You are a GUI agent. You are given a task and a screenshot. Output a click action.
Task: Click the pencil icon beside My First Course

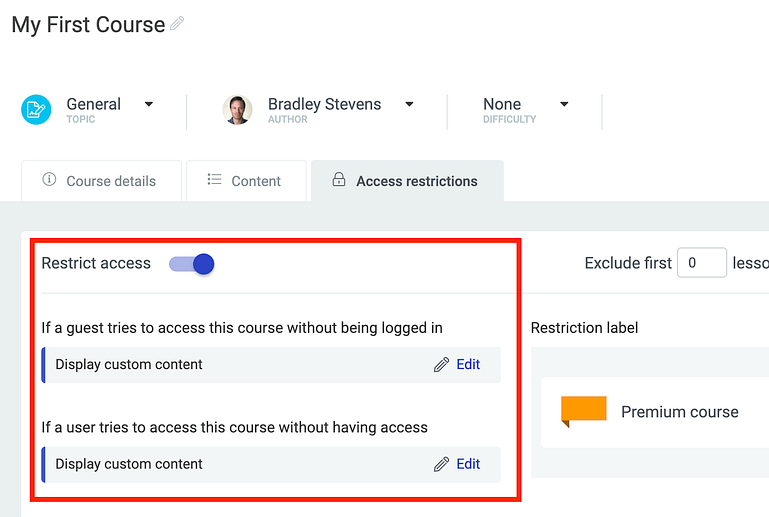[x=177, y=24]
